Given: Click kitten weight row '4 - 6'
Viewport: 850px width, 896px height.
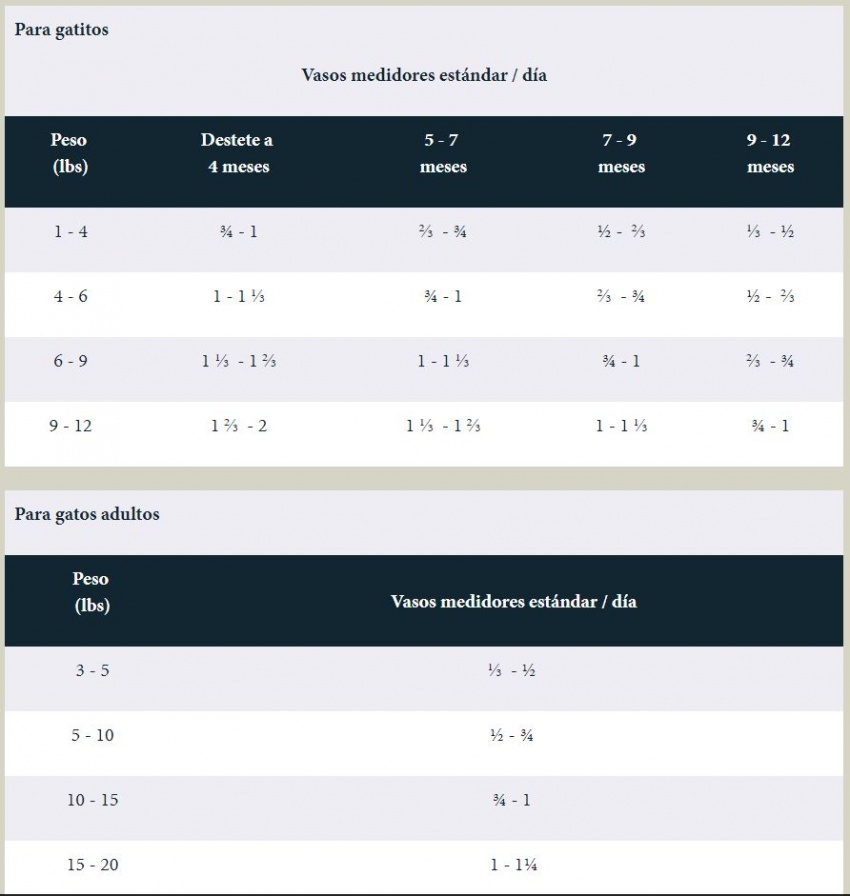Looking at the screenshot, I should pos(424,305).
